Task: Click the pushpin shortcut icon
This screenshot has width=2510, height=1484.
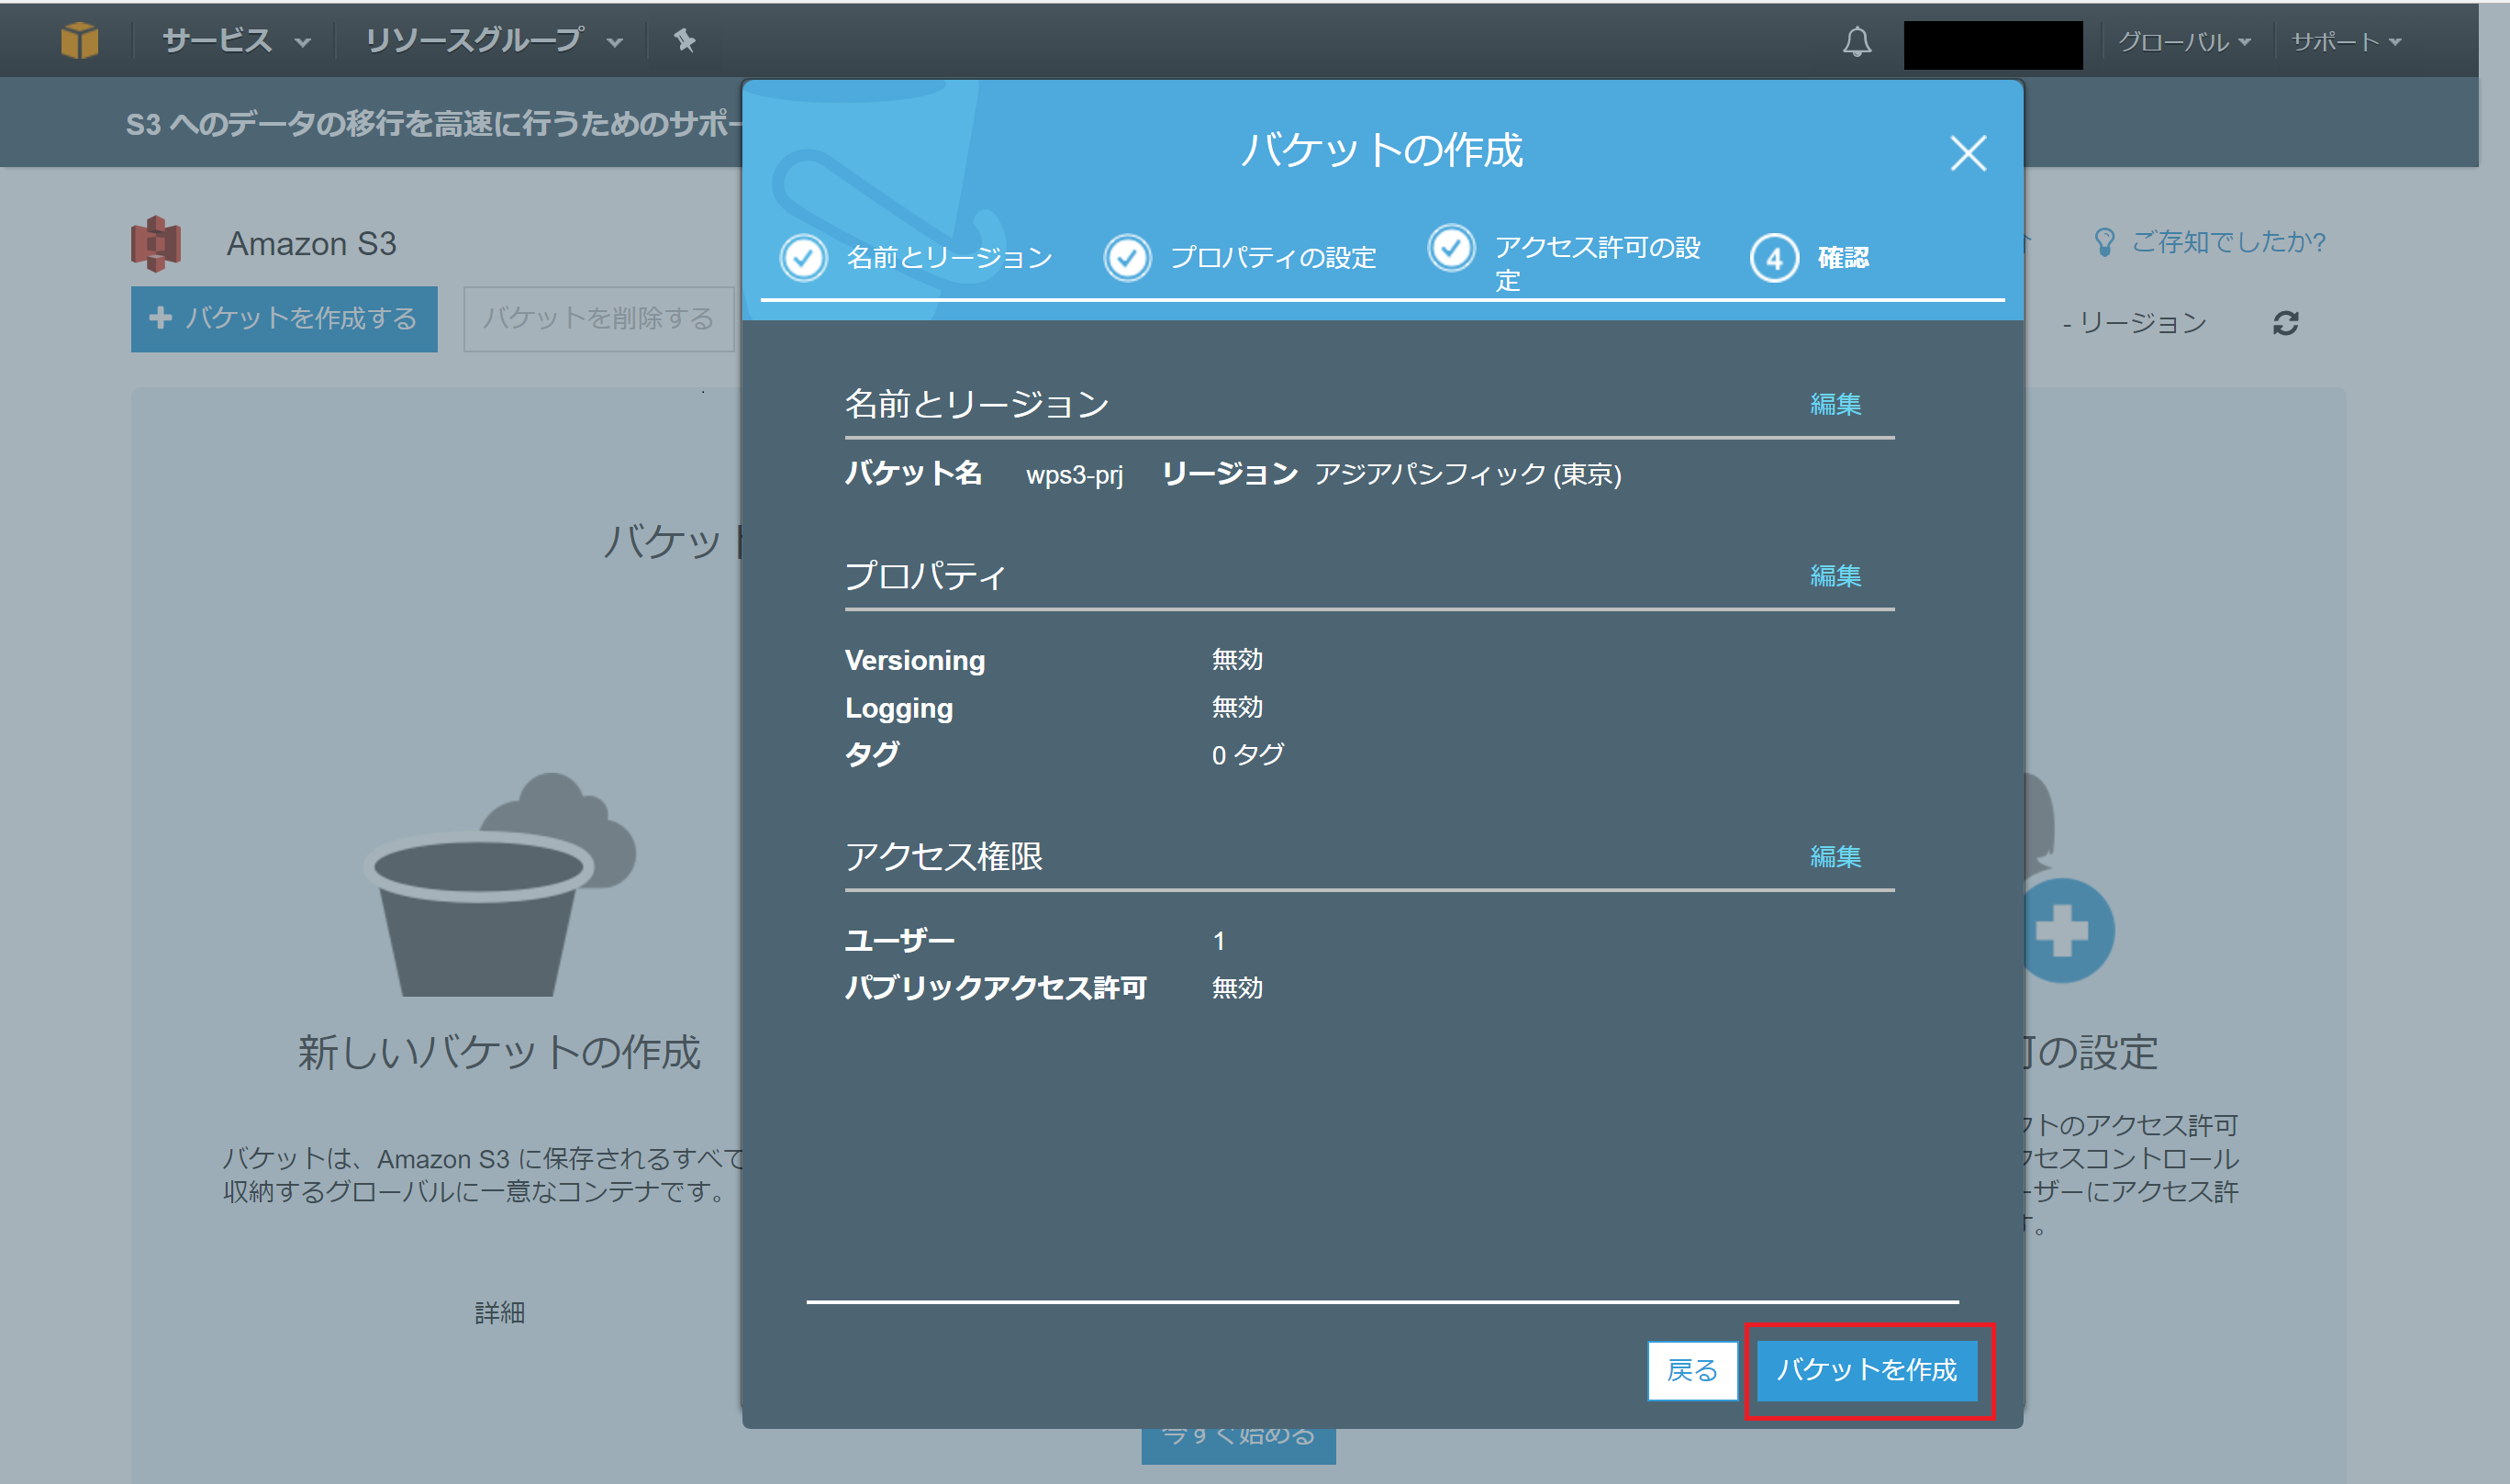Action: coord(685,41)
